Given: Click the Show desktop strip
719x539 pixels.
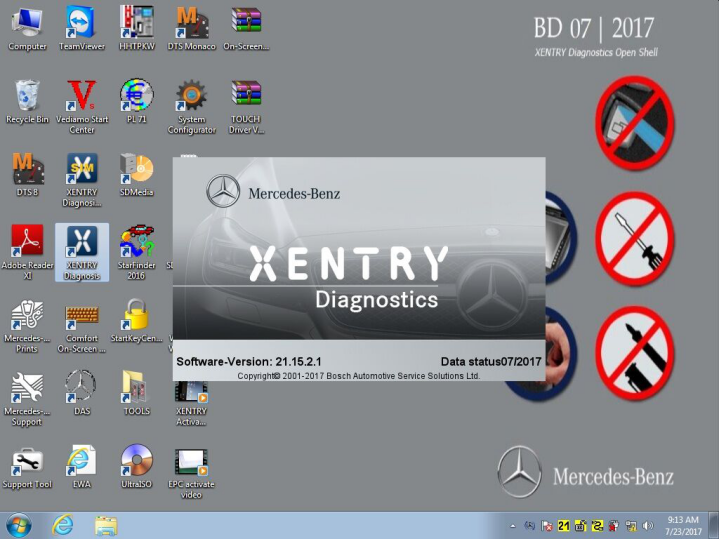Looking at the screenshot, I should coord(713,526).
